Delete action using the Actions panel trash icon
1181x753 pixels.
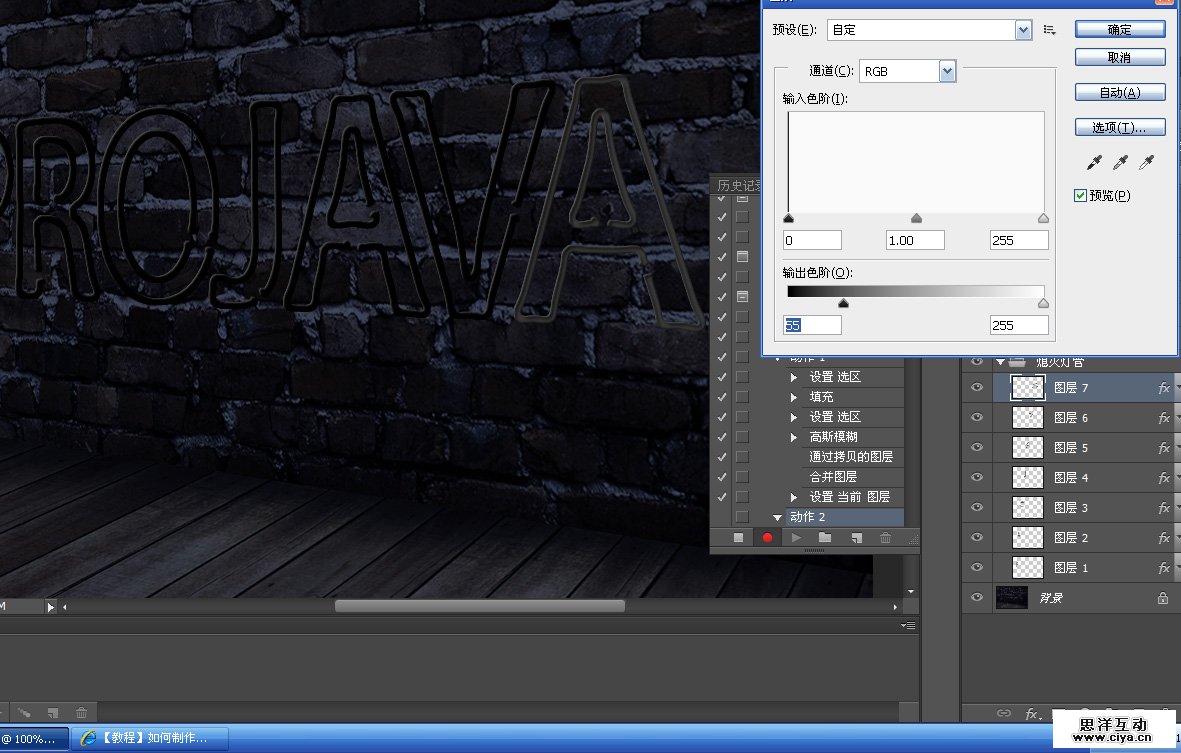click(885, 538)
